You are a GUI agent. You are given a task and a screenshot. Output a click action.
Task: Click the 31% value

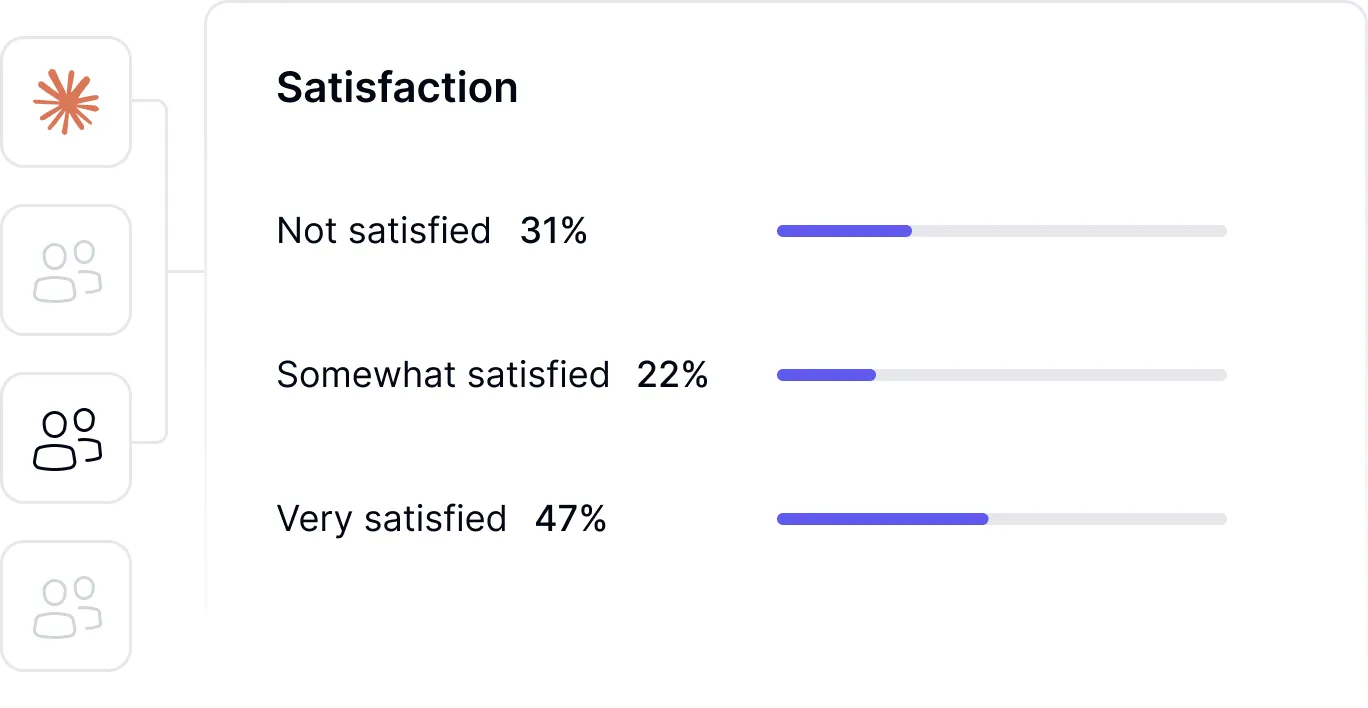click(x=553, y=231)
